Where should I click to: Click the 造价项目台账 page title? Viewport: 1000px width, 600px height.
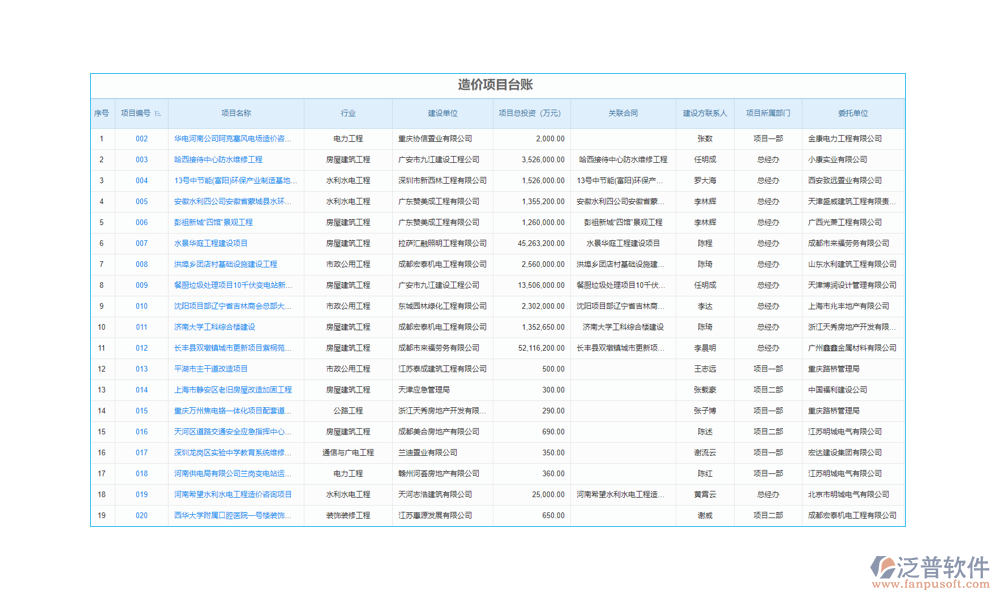(x=497, y=85)
